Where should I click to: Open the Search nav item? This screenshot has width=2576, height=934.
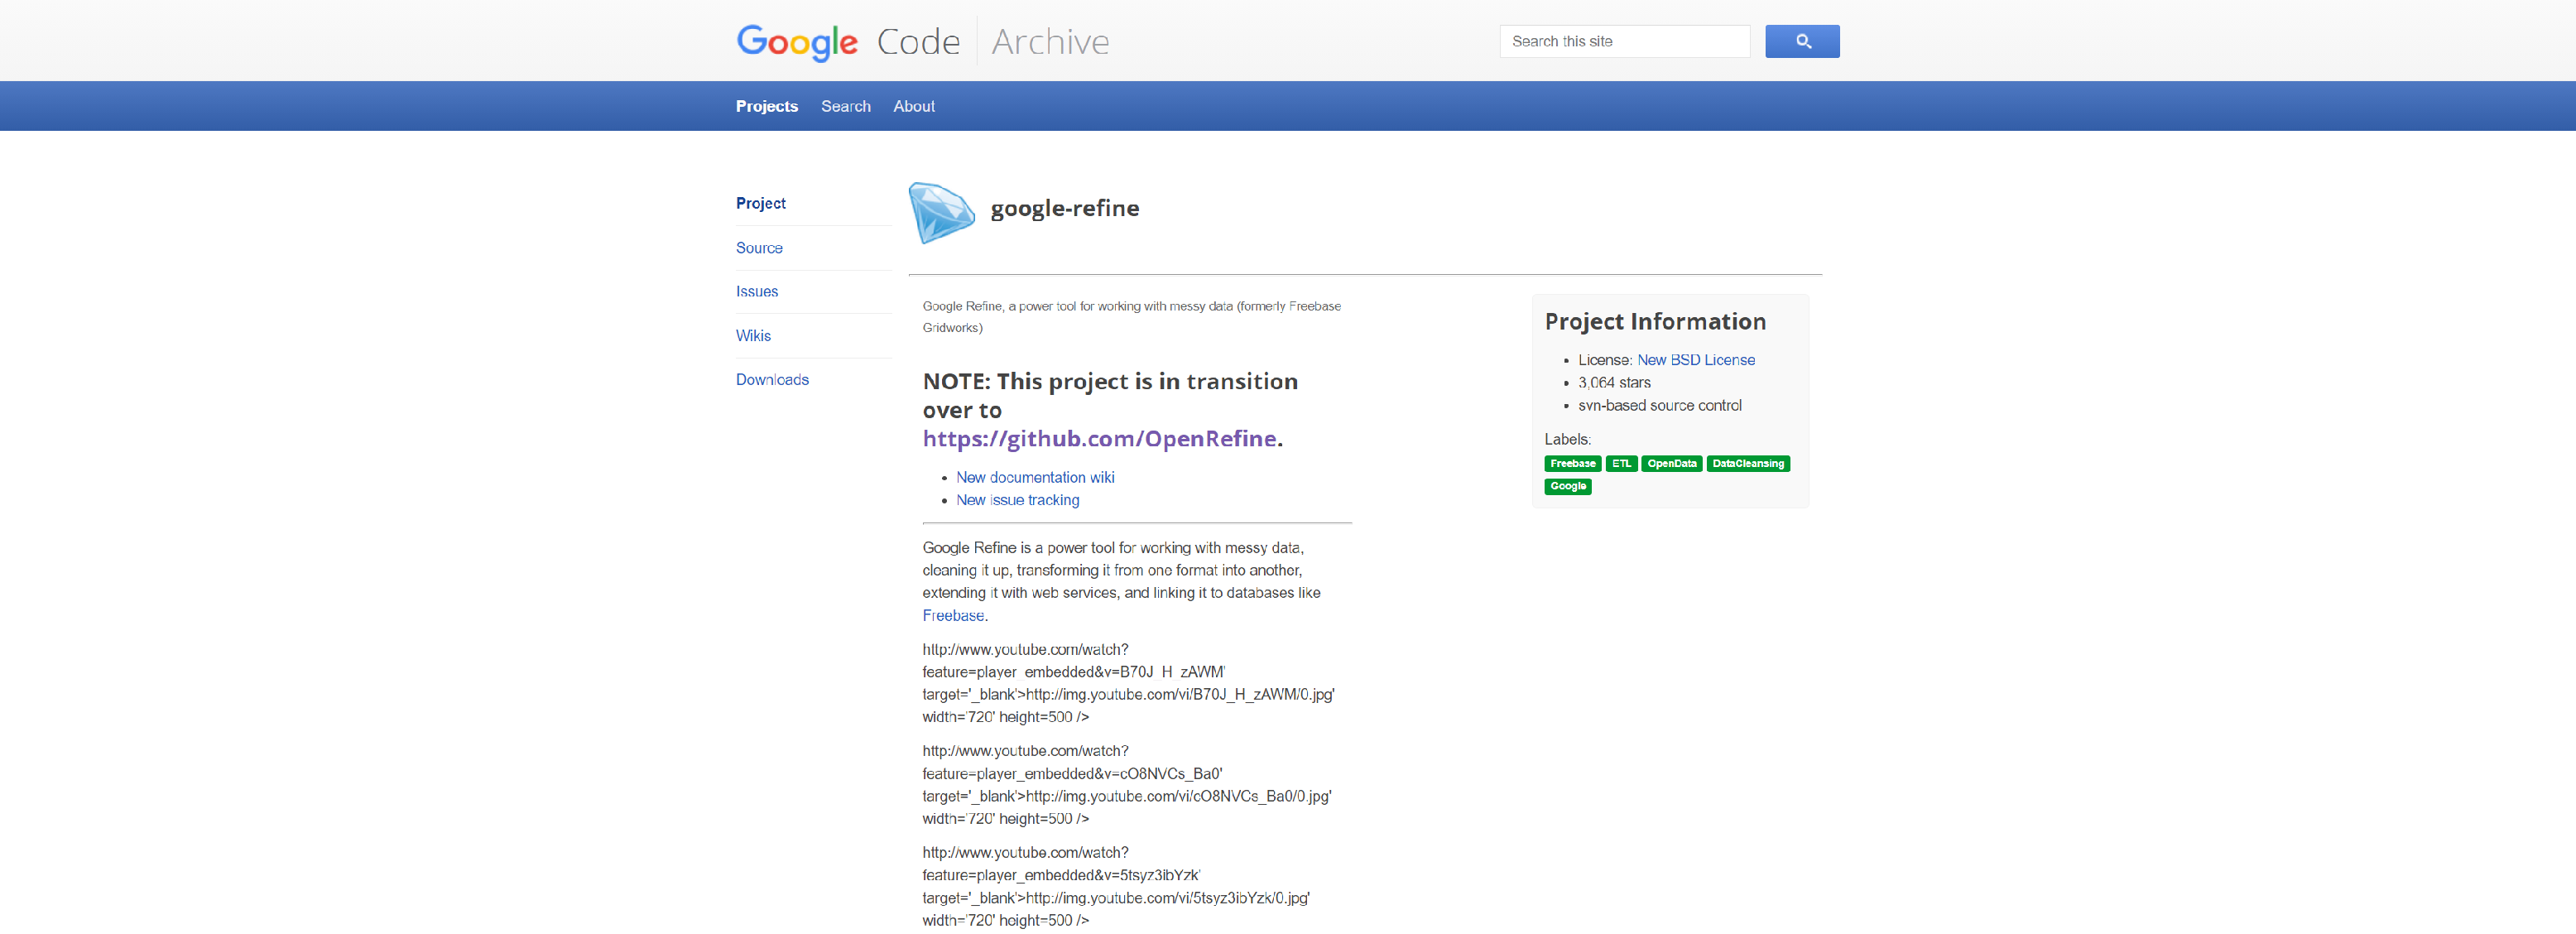point(845,106)
